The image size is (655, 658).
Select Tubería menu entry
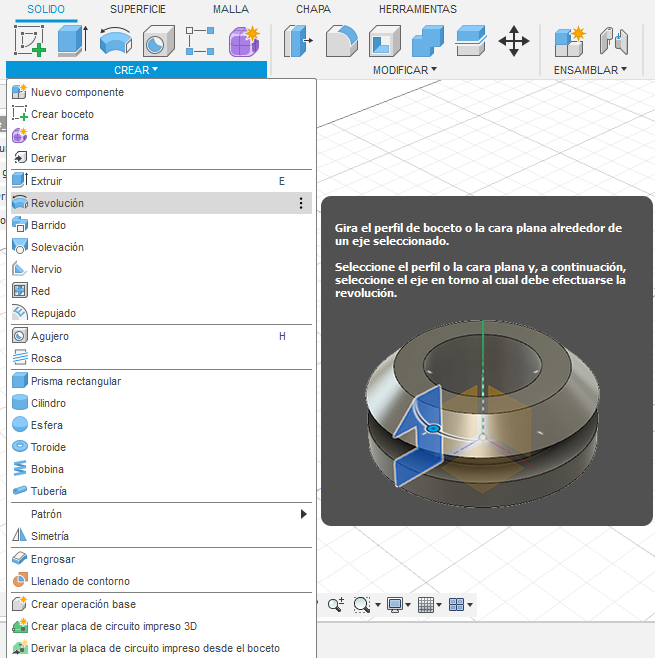pyautogui.click(x=161, y=491)
